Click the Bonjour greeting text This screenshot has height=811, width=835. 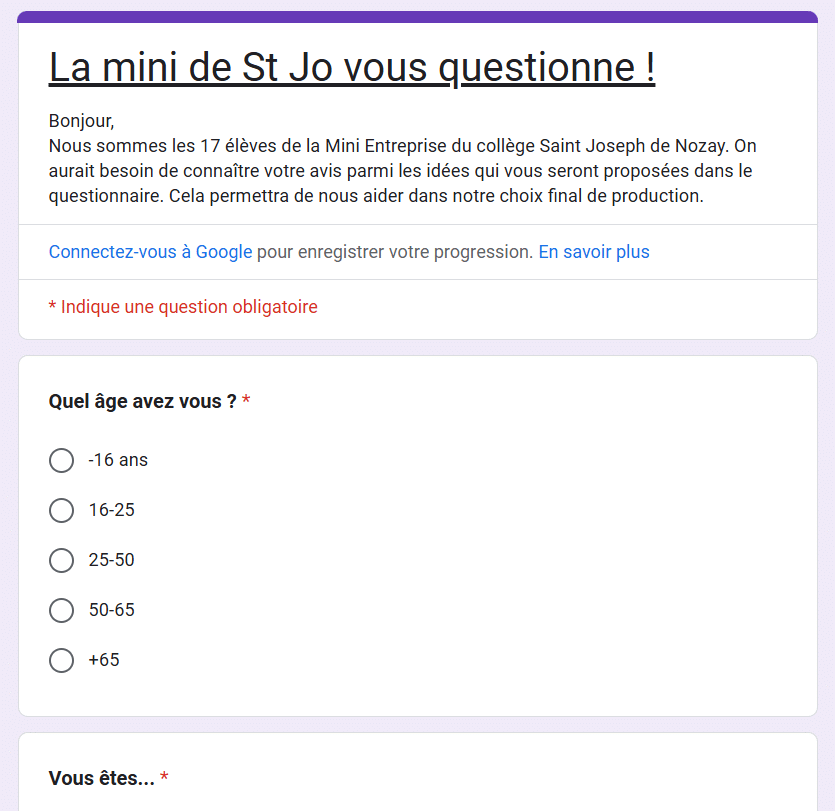point(81,121)
